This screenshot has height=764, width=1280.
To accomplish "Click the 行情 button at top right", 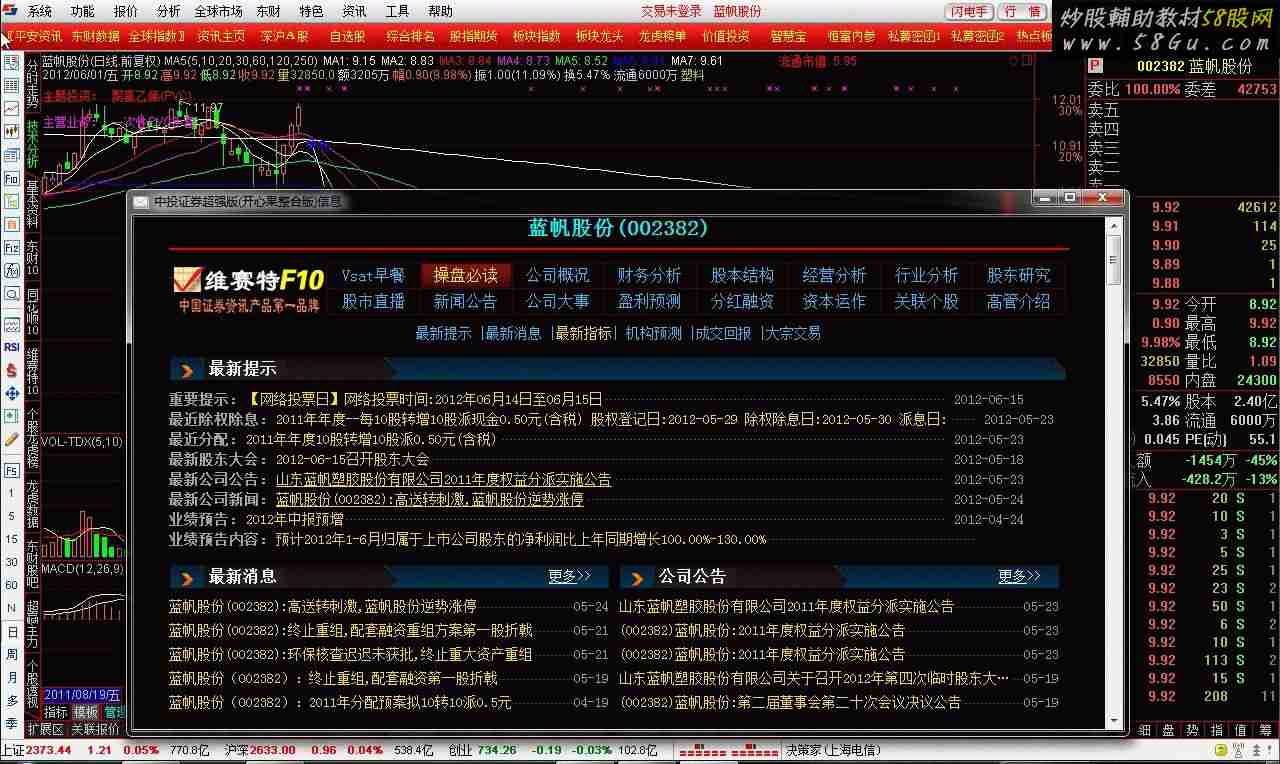I will 1022,12.
